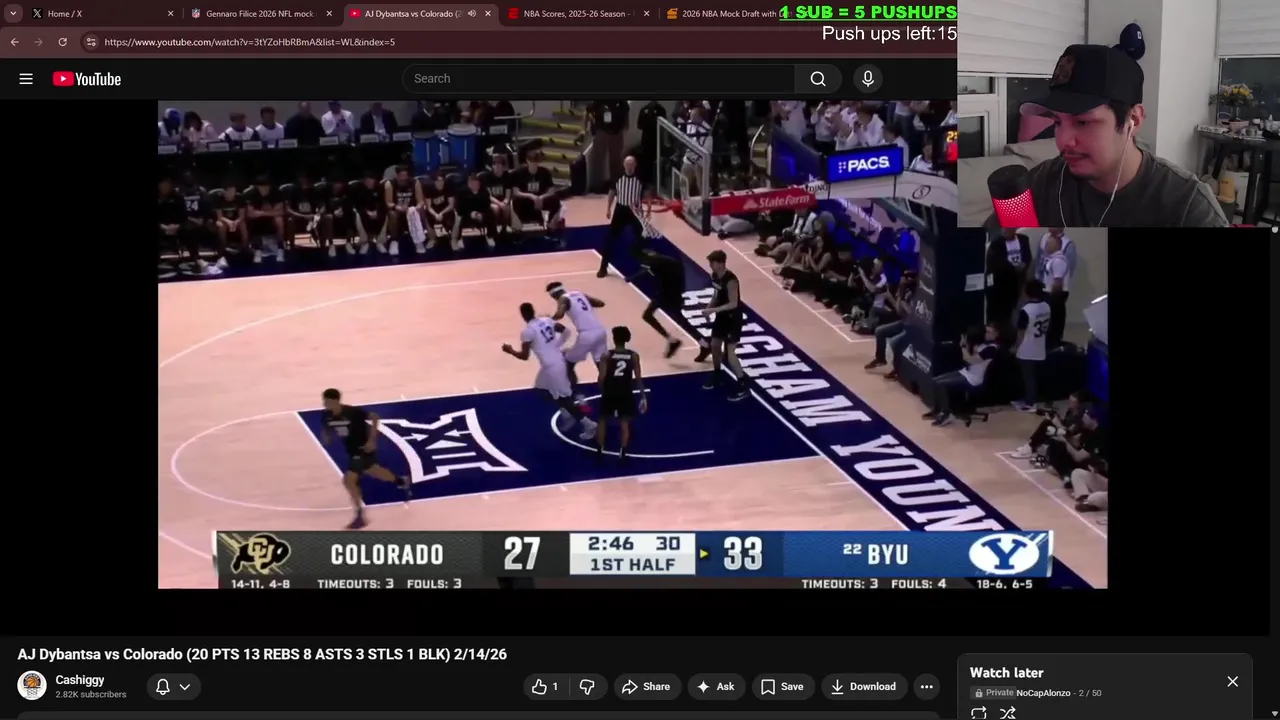Focus the YouTube search input field

(599, 79)
